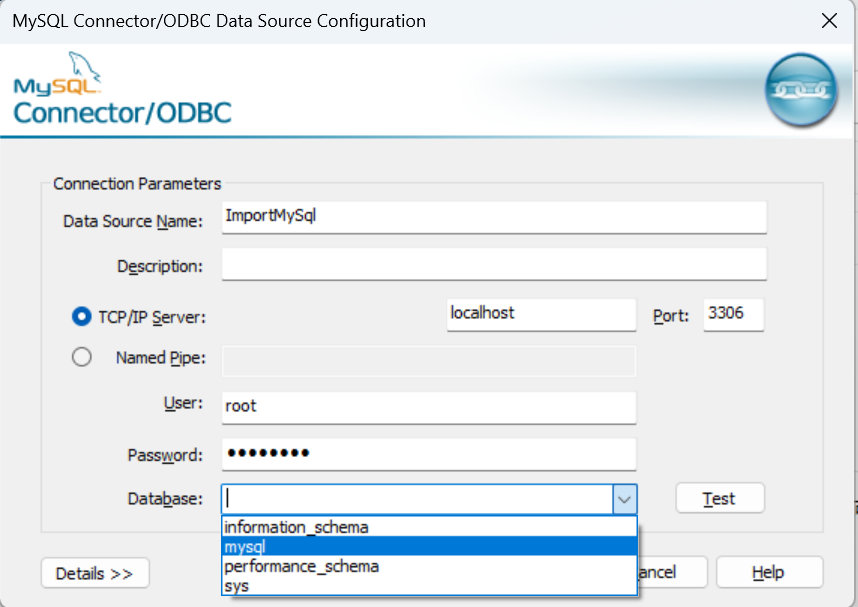Click the Data Source Name label

[x=133, y=221]
